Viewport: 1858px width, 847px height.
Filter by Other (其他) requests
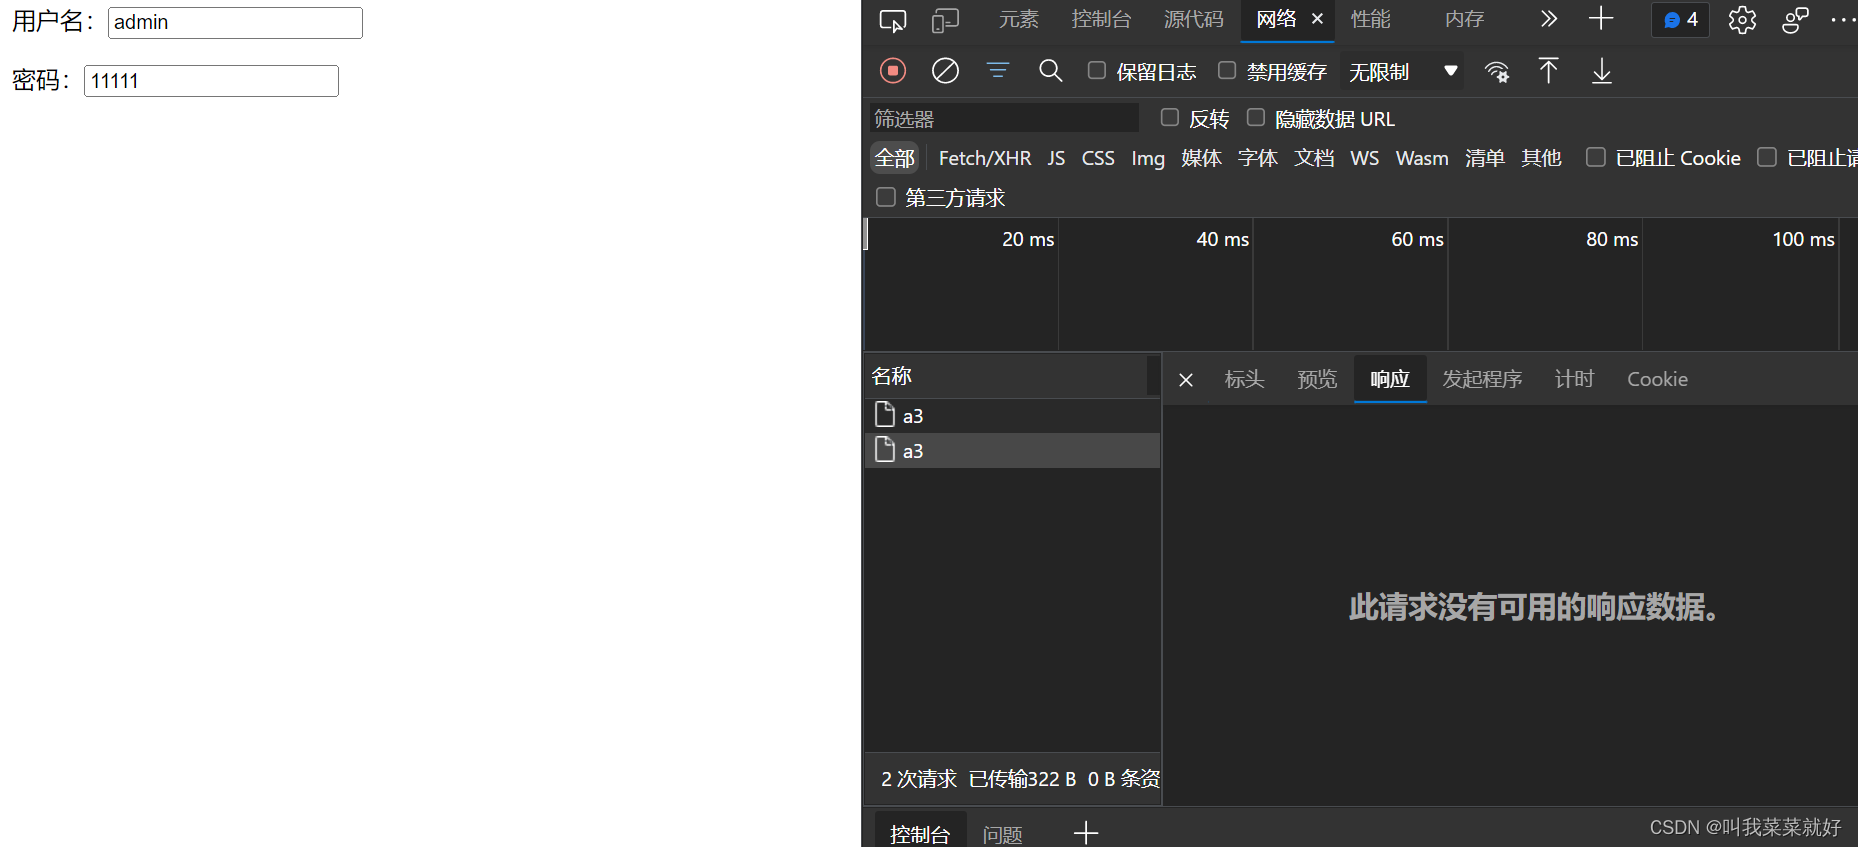pos(1541,158)
